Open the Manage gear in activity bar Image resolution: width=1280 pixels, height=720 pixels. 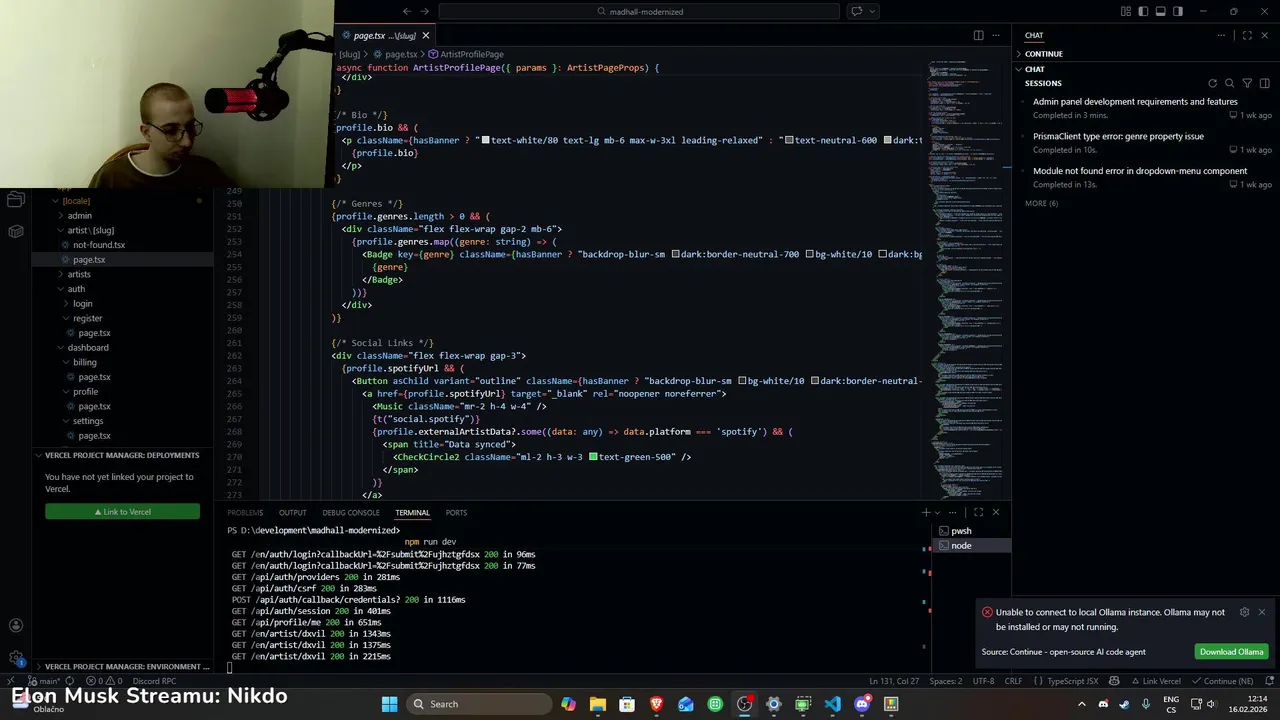(15, 658)
